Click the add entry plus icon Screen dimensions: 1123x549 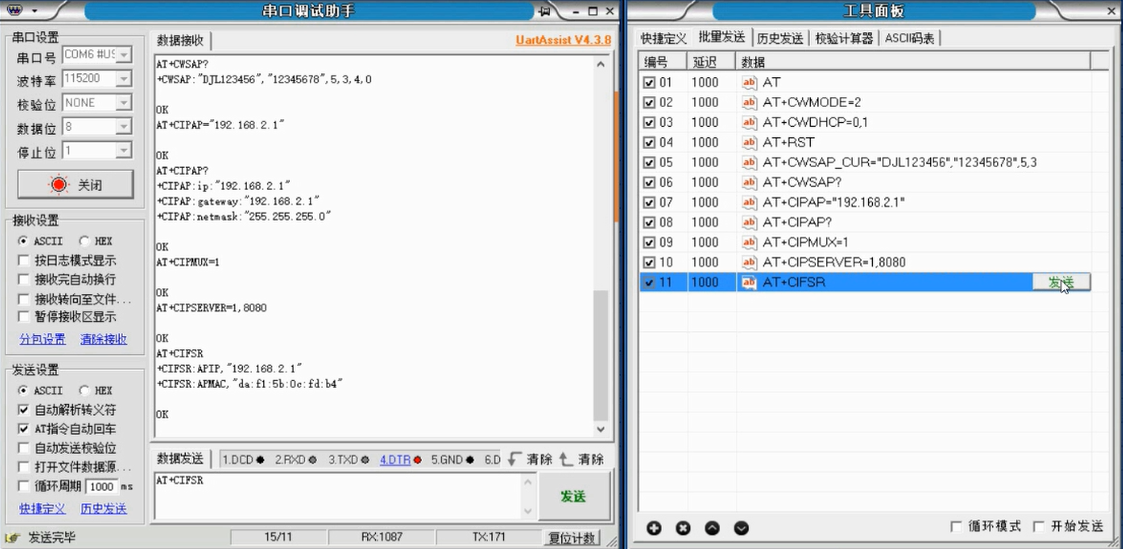[653, 528]
